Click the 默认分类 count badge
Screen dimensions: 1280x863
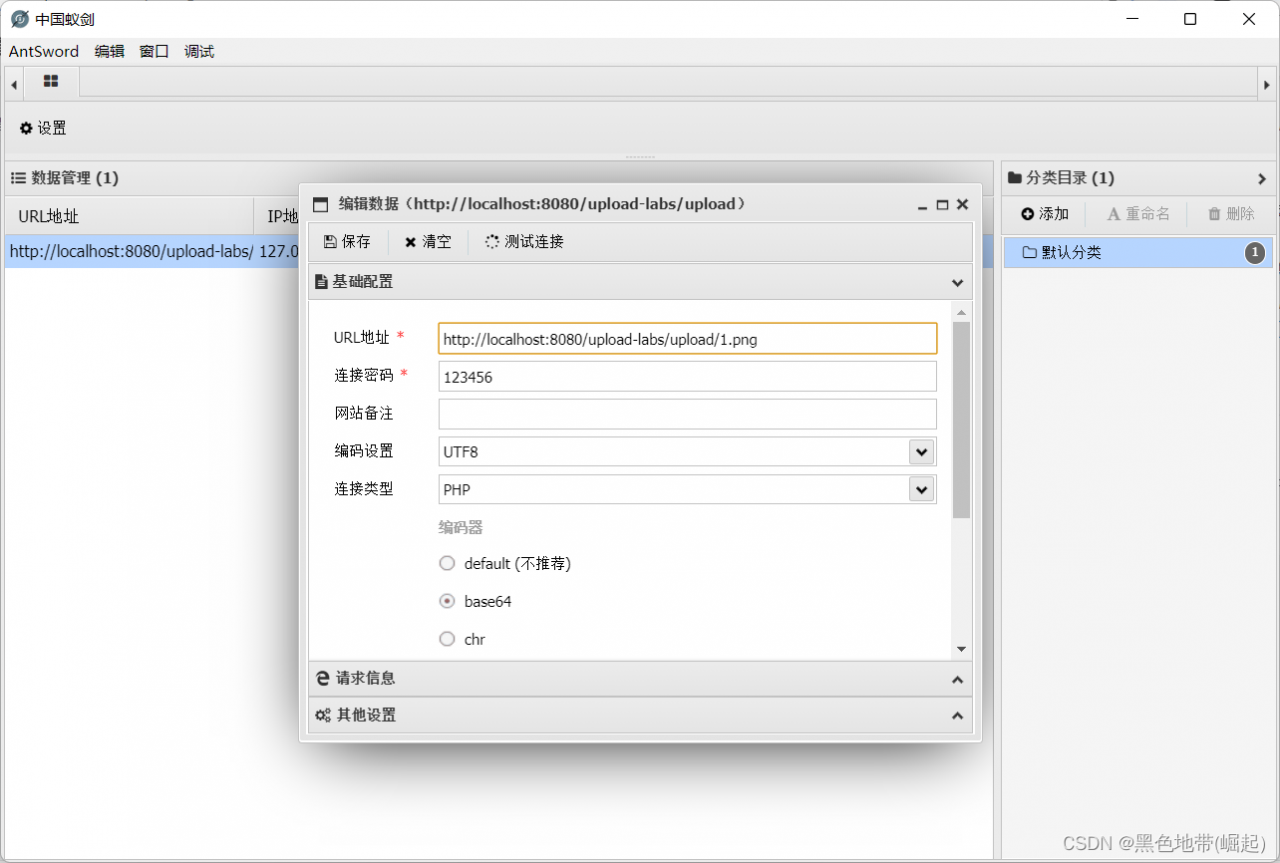[1255, 253]
